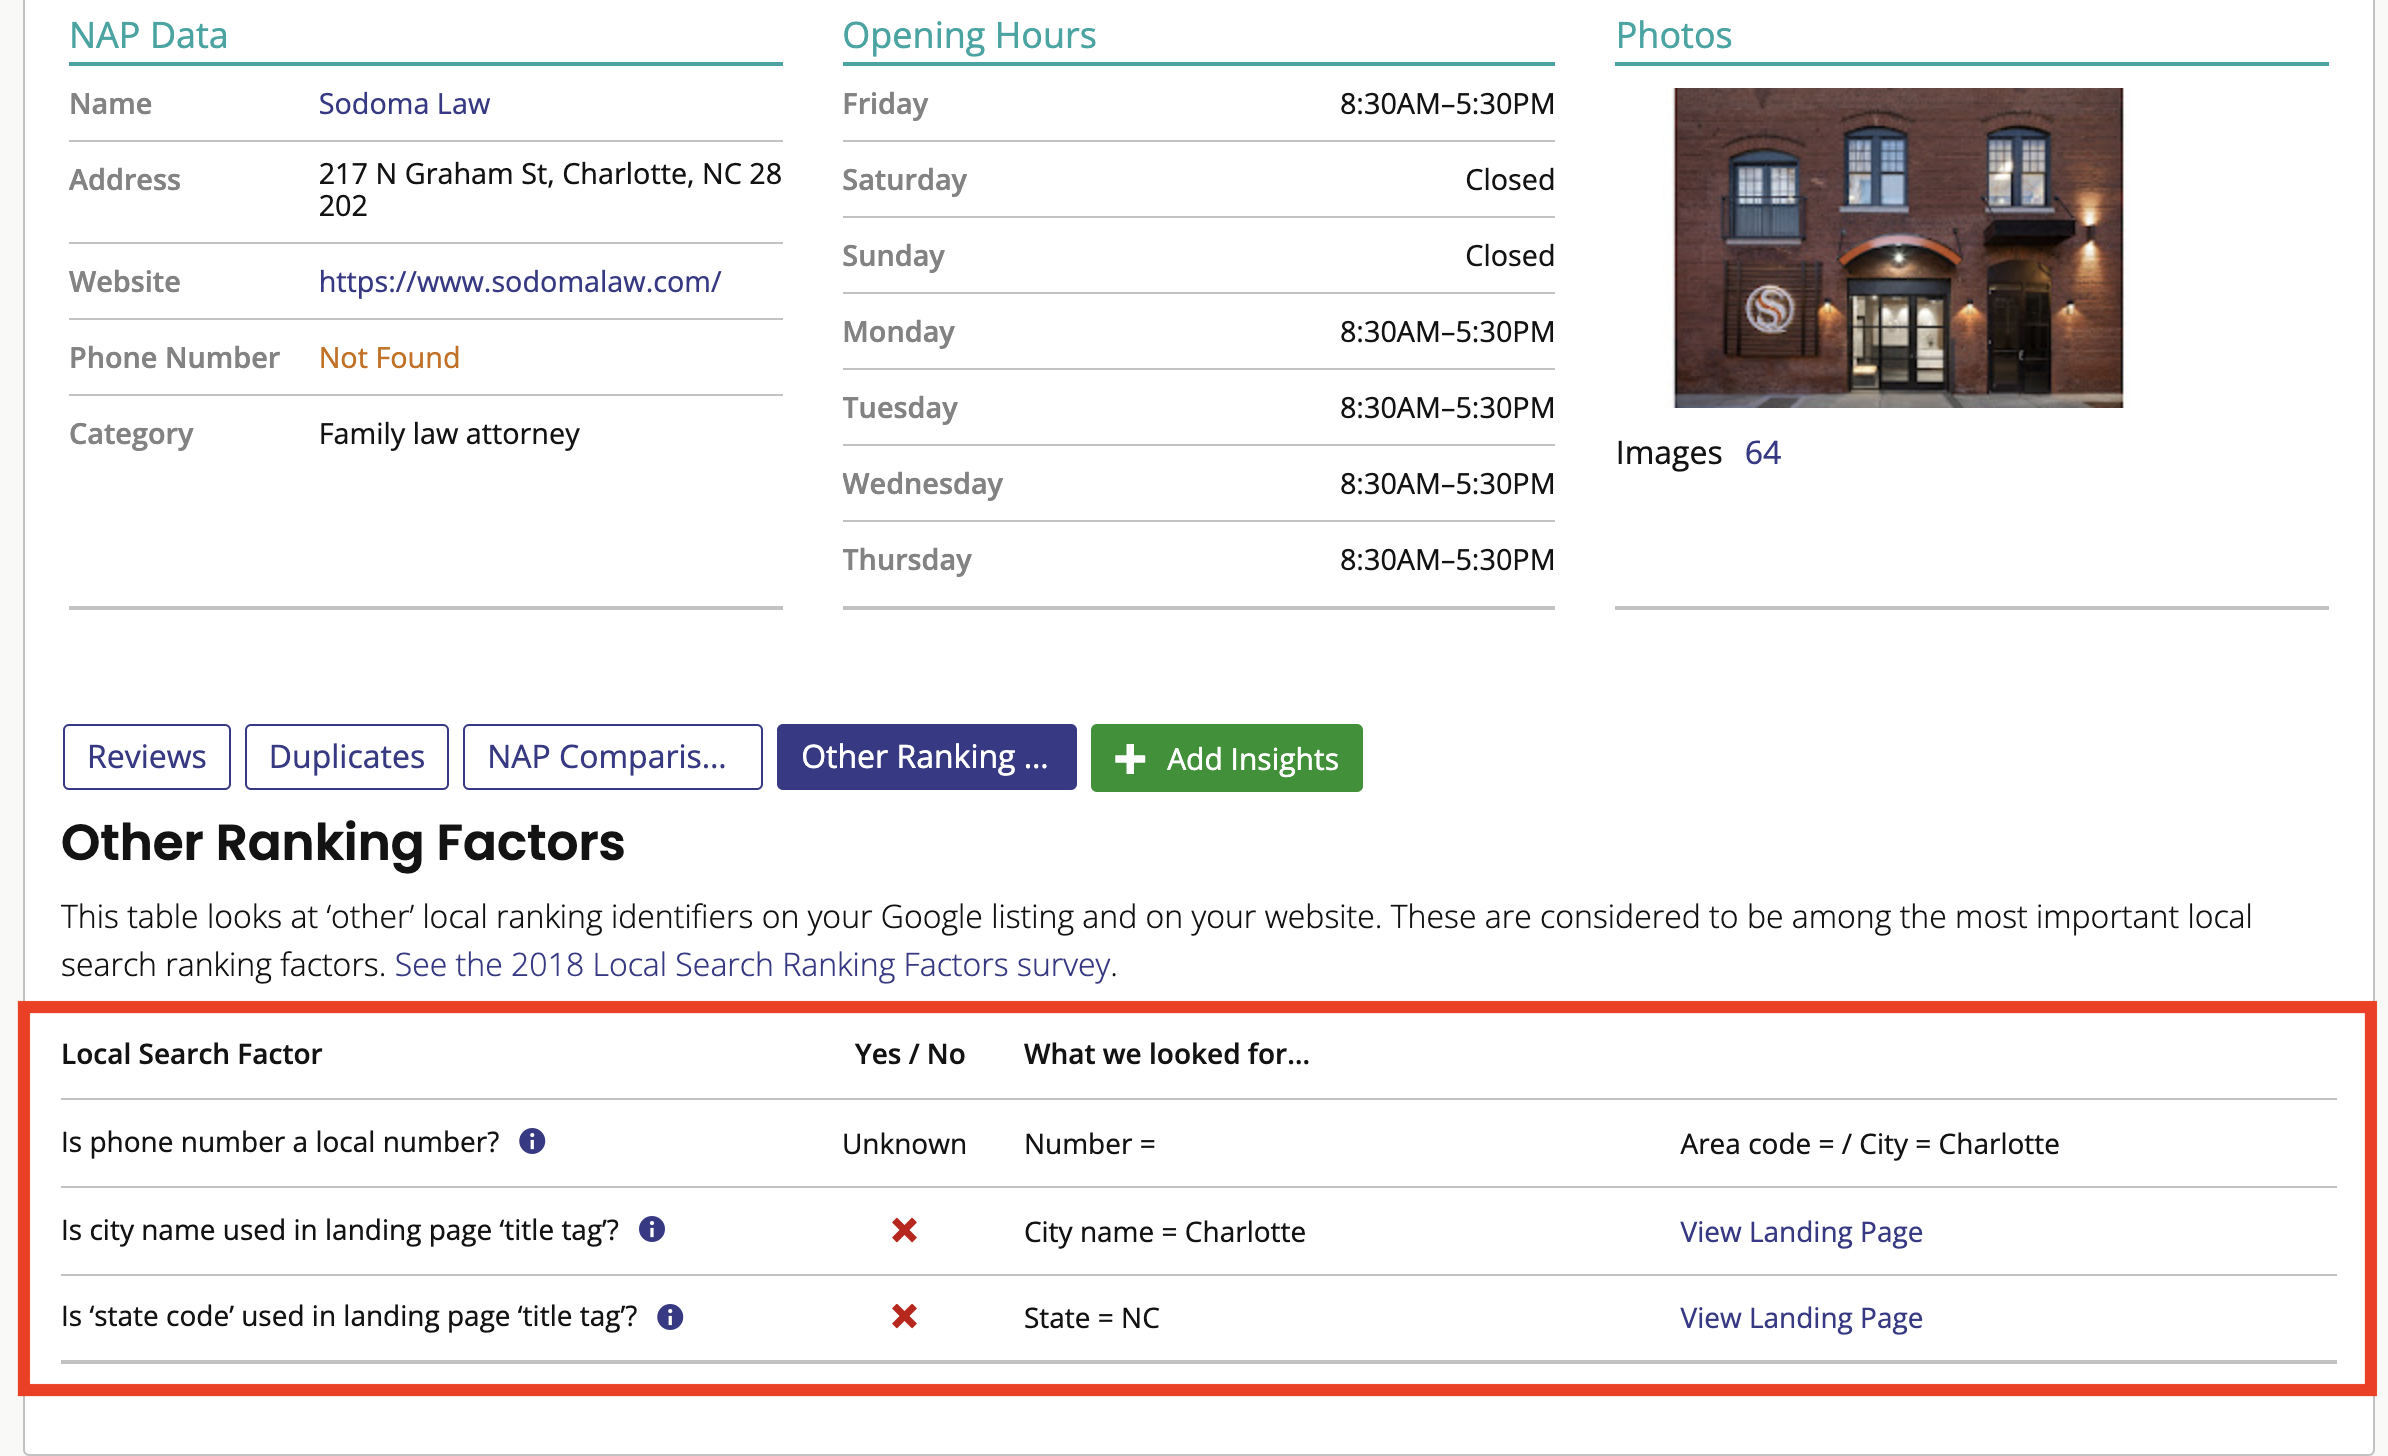Image resolution: width=2388 pixels, height=1456 pixels.
Task: Click the Not Found phone number value
Action: click(389, 358)
